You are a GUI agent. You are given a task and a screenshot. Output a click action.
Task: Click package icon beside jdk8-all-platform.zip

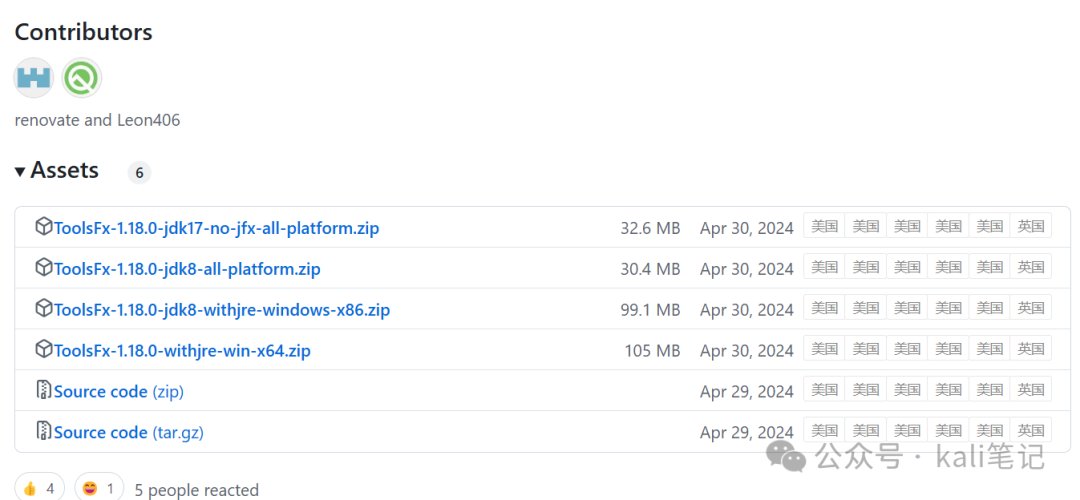pyautogui.click(x=43, y=267)
